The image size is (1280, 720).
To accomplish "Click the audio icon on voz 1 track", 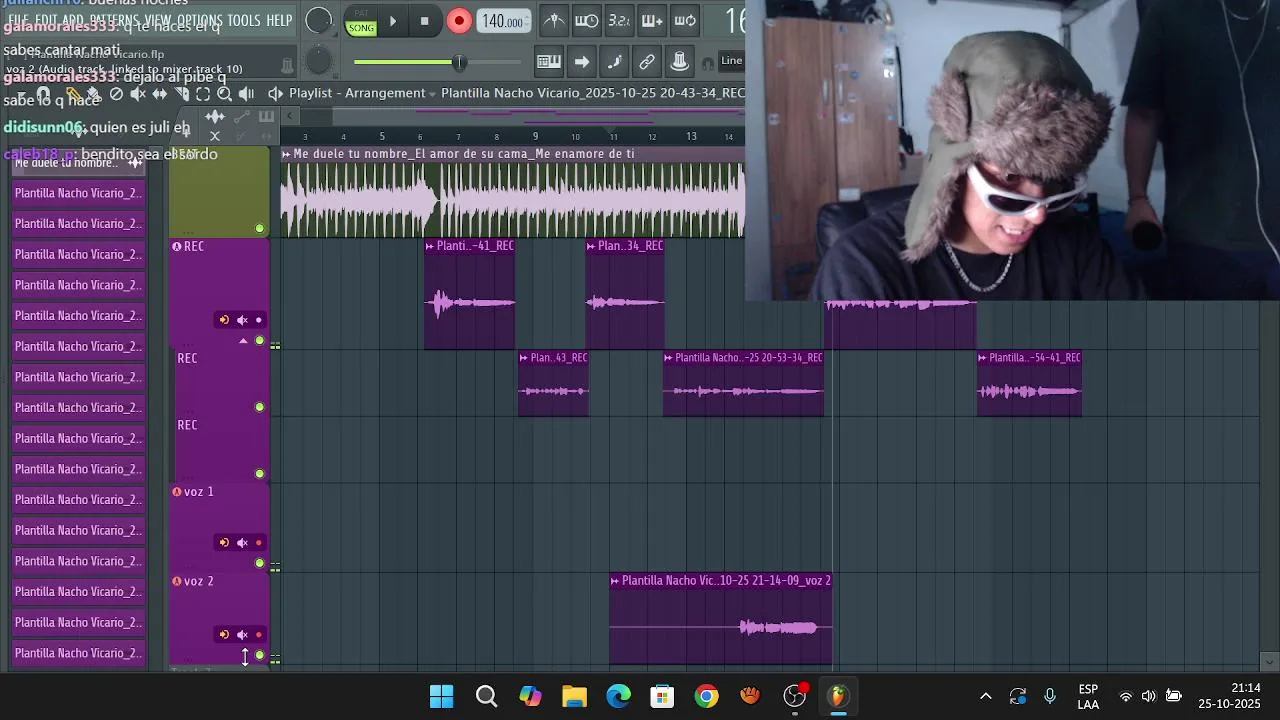I will 177,492.
